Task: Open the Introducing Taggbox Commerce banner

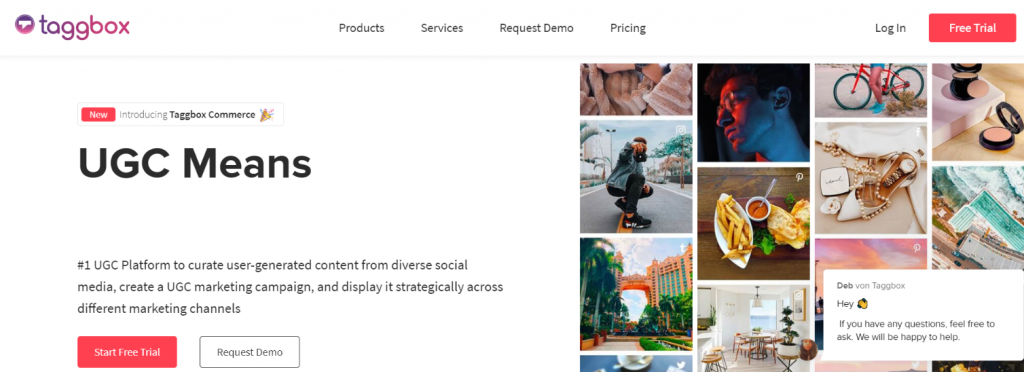Action: pos(180,114)
